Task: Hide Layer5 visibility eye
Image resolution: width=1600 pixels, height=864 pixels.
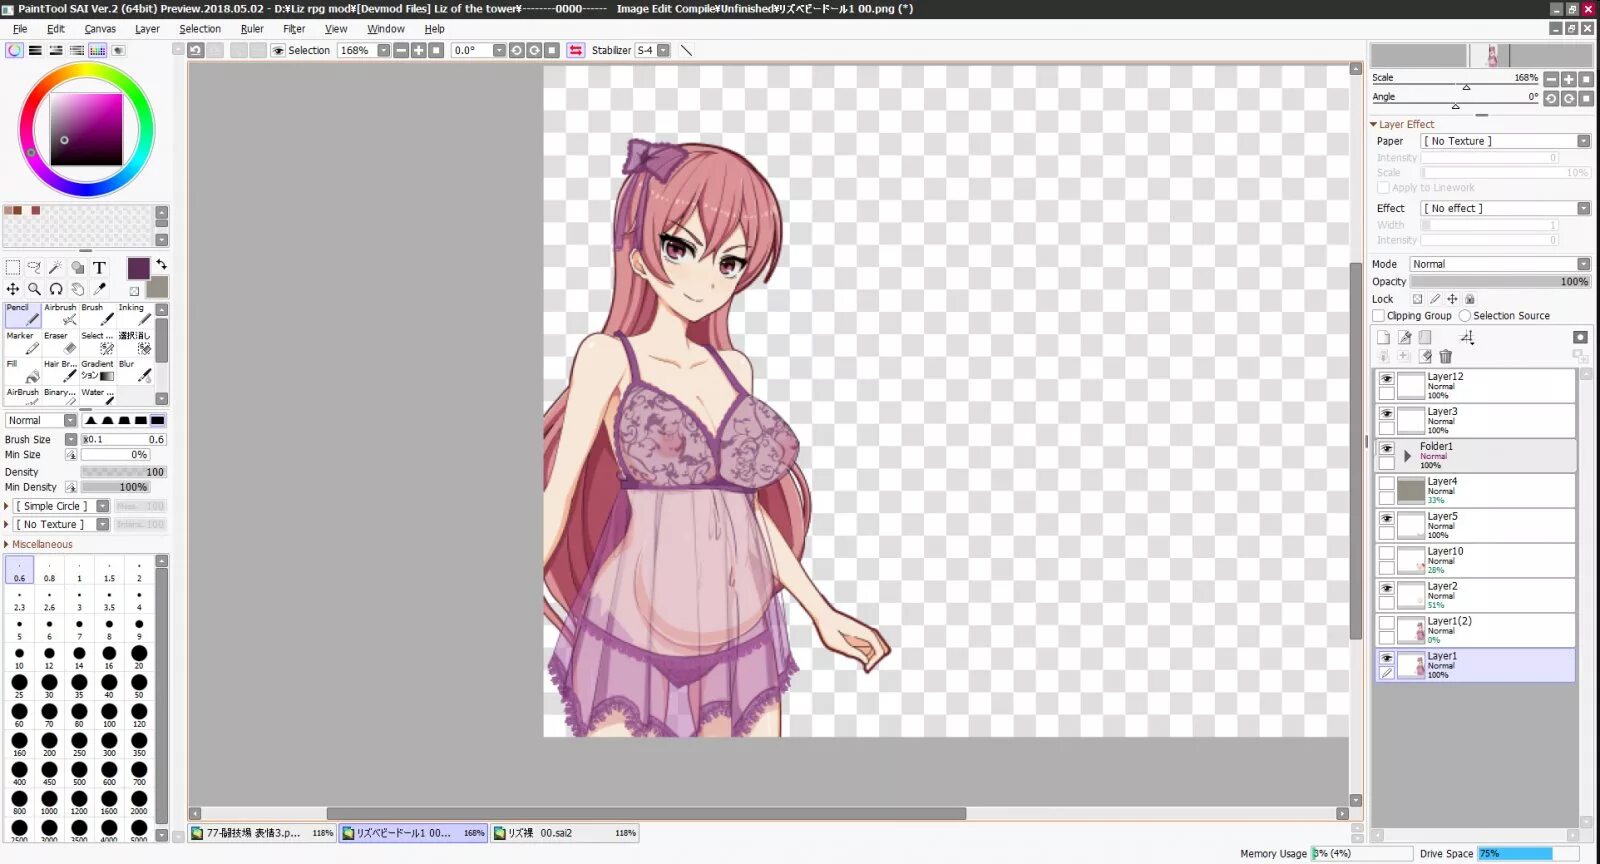Action: [x=1386, y=519]
